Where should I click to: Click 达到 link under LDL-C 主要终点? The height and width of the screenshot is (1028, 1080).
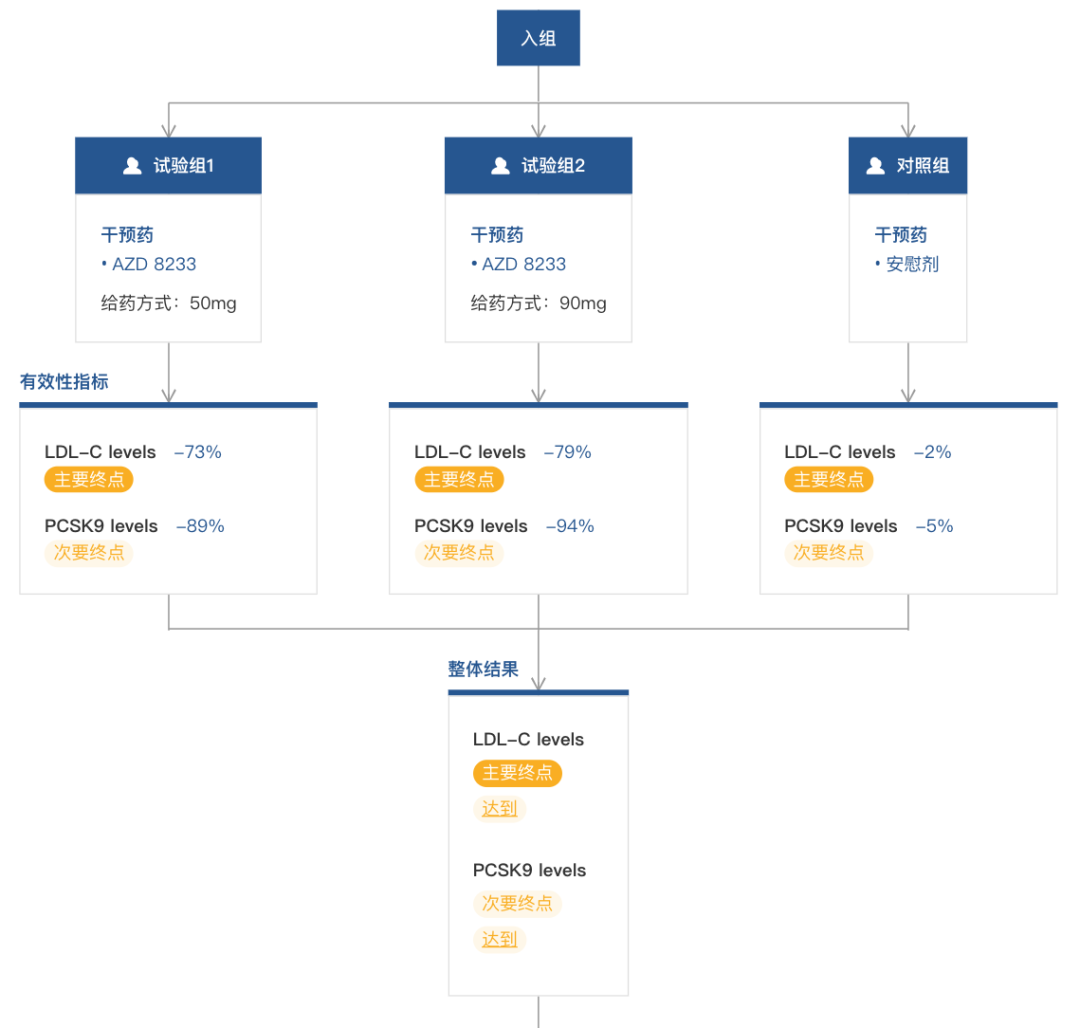click(499, 808)
